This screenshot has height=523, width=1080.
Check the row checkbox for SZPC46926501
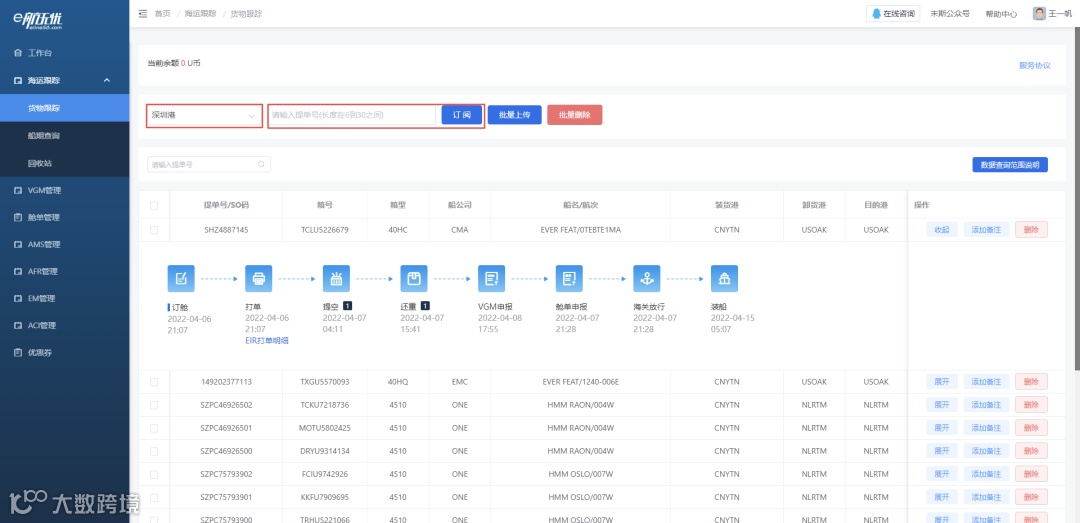tap(154, 428)
